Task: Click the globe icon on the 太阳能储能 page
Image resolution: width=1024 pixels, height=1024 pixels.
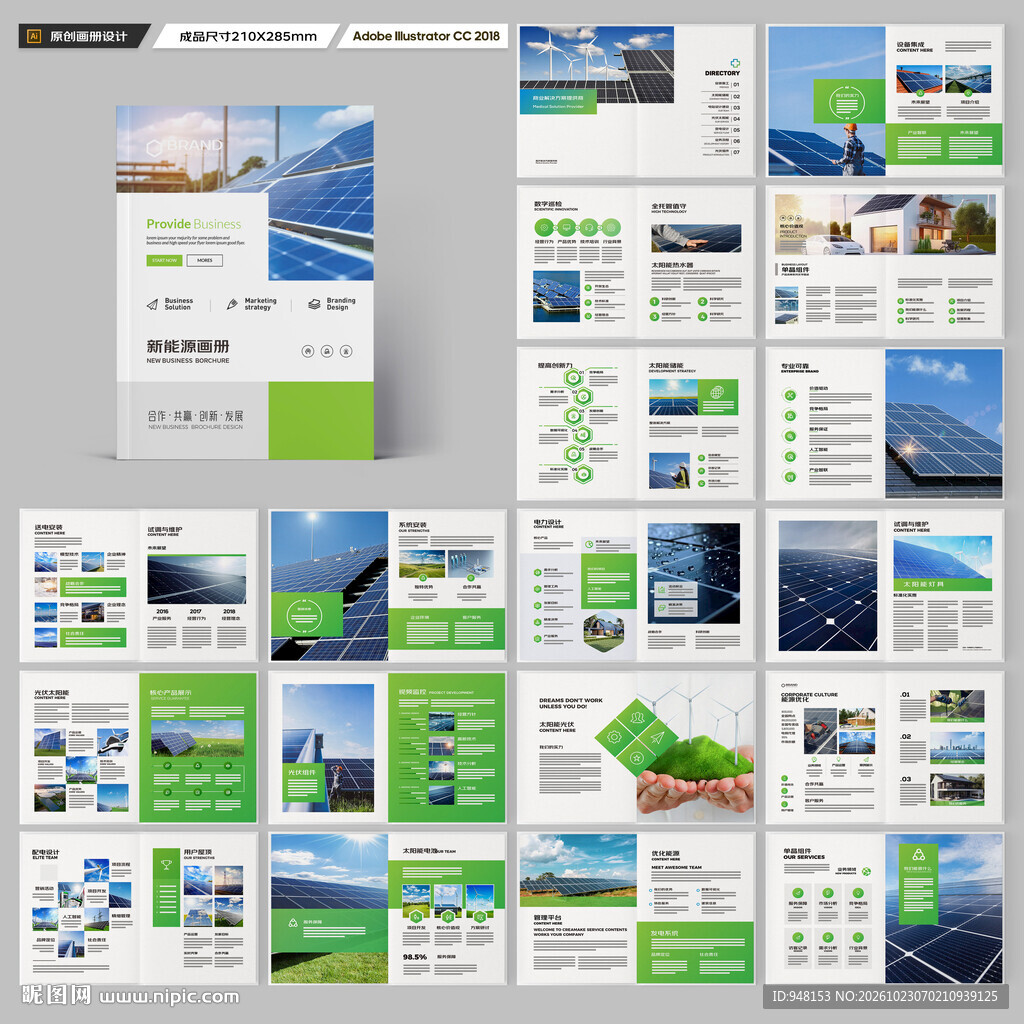Action: coord(717,392)
